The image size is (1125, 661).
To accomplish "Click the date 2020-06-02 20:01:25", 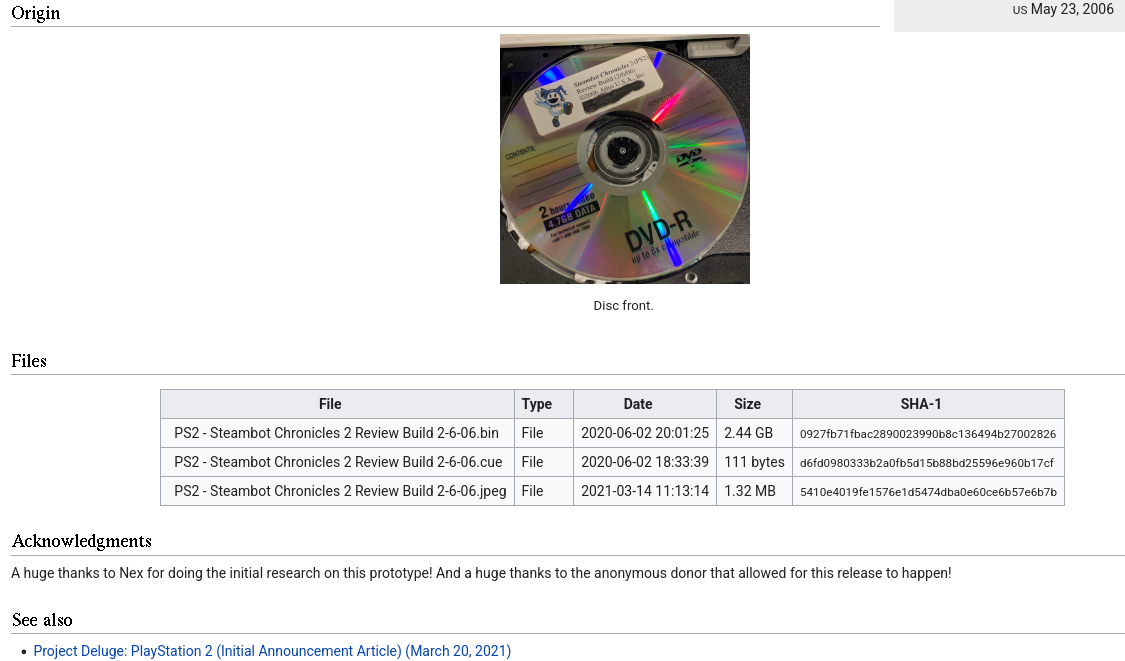I will tap(645, 433).
